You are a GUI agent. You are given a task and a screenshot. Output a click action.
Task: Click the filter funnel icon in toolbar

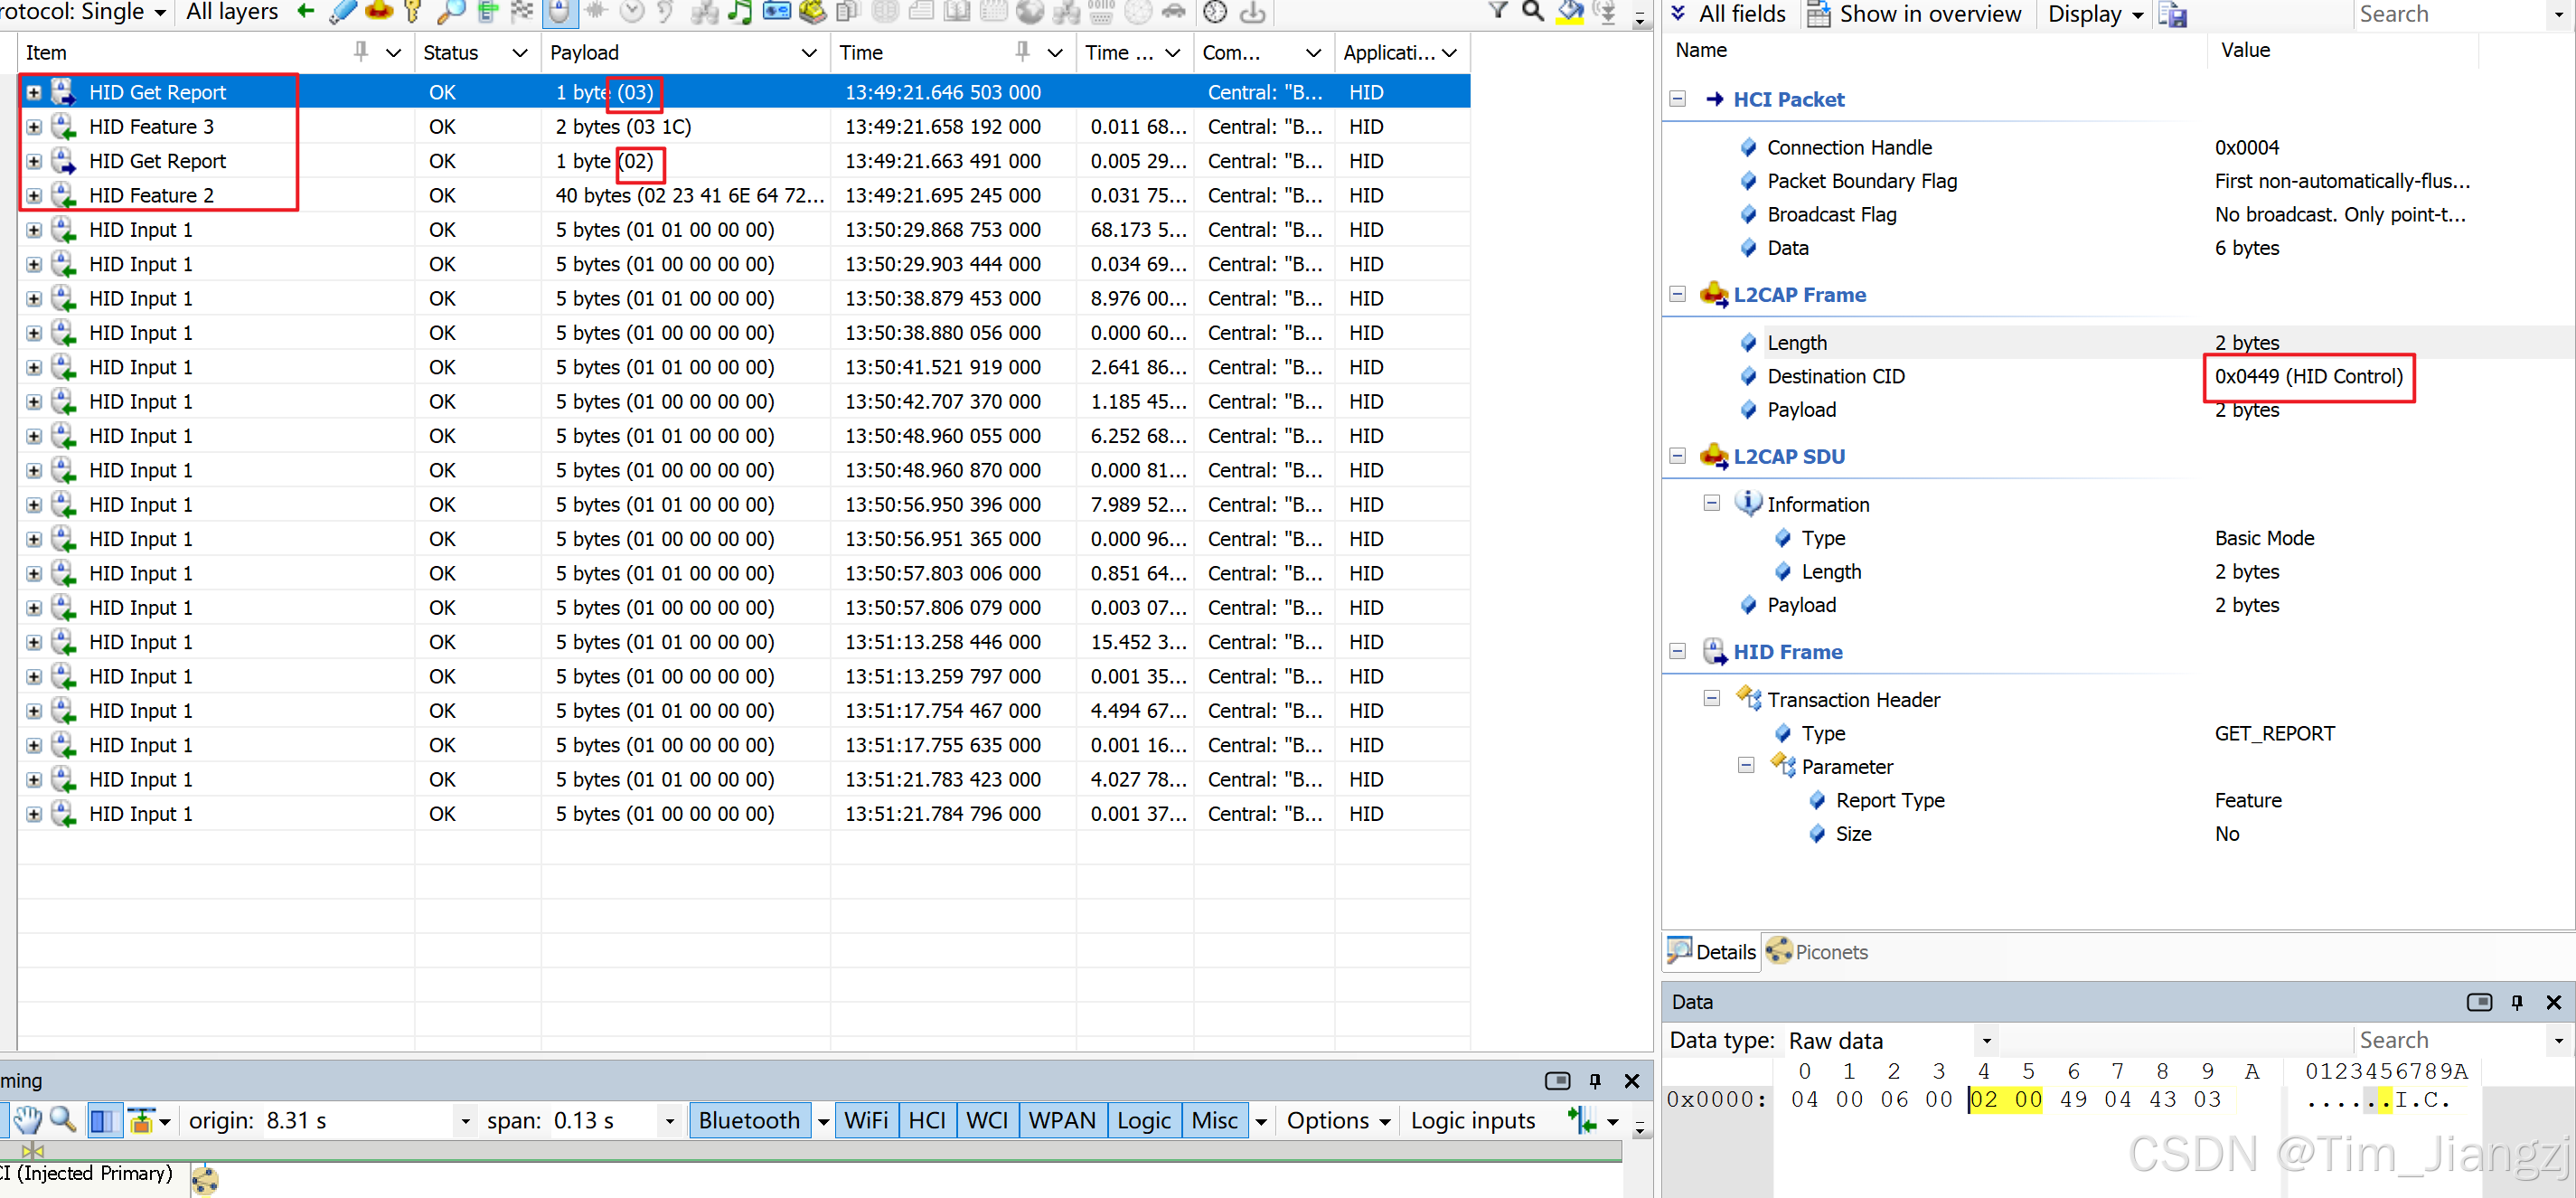tap(1497, 12)
